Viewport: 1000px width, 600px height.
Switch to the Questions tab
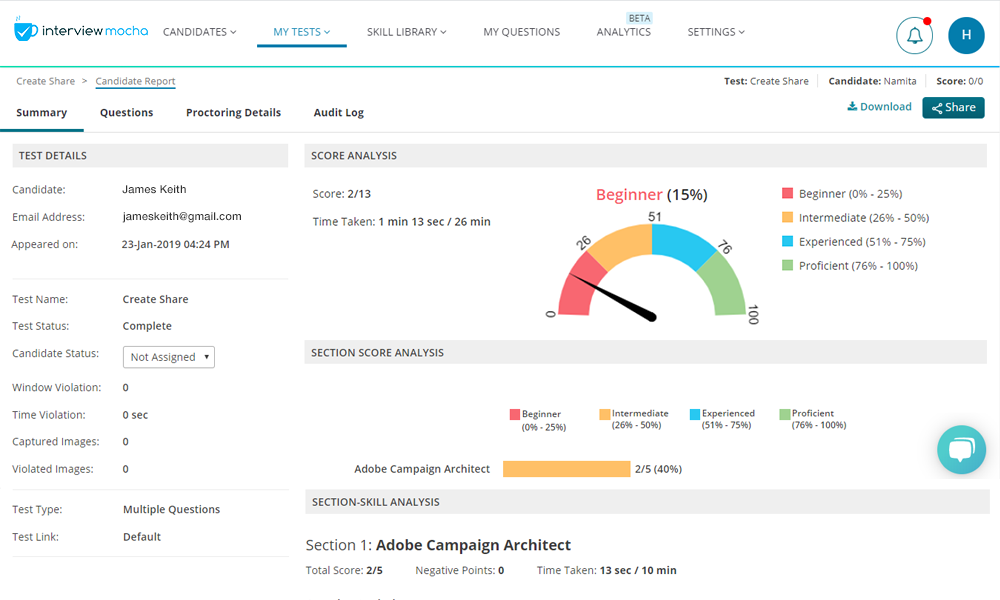click(126, 112)
